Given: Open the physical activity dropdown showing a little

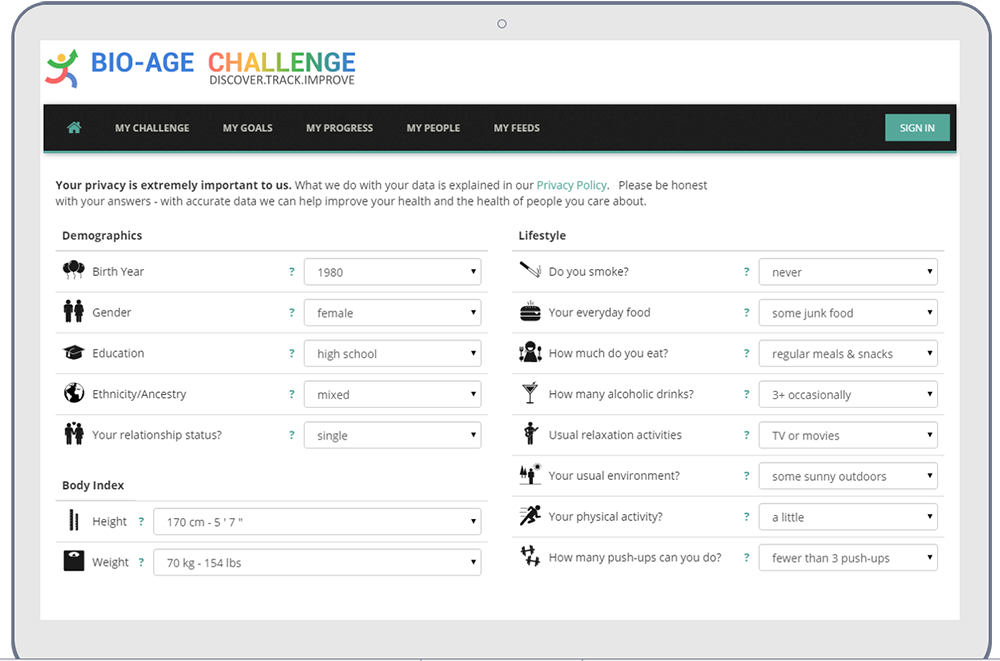Looking at the screenshot, I should pyautogui.click(x=848, y=517).
